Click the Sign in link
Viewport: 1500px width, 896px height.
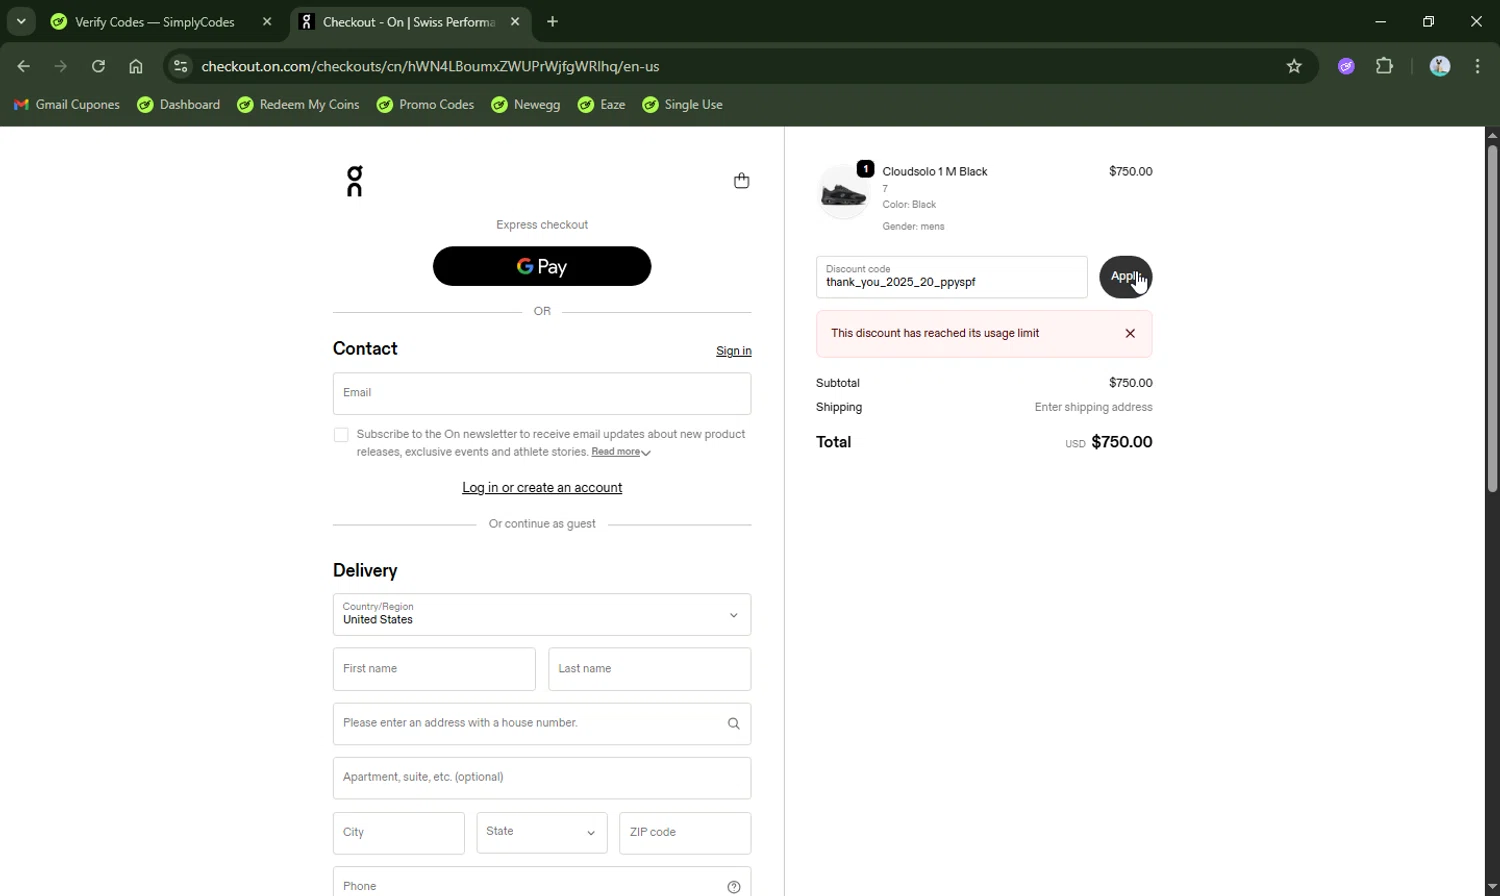click(x=733, y=351)
